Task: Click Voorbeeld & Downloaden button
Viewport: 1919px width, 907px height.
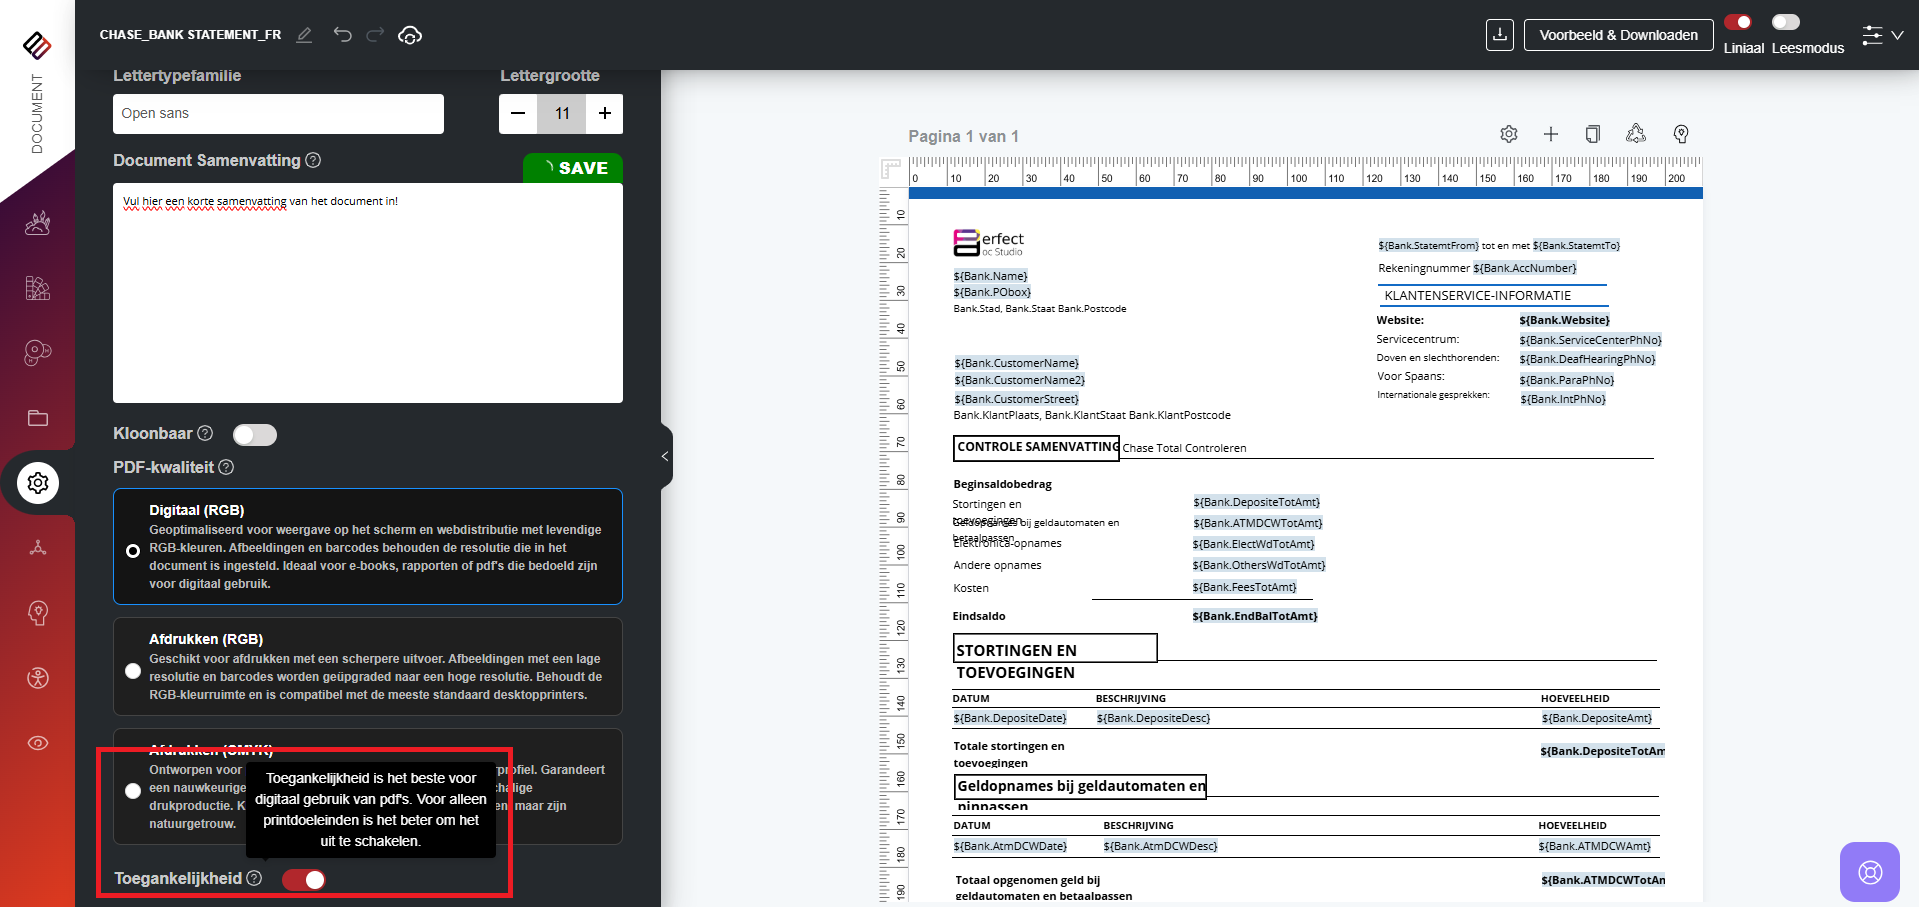Action: (1618, 35)
